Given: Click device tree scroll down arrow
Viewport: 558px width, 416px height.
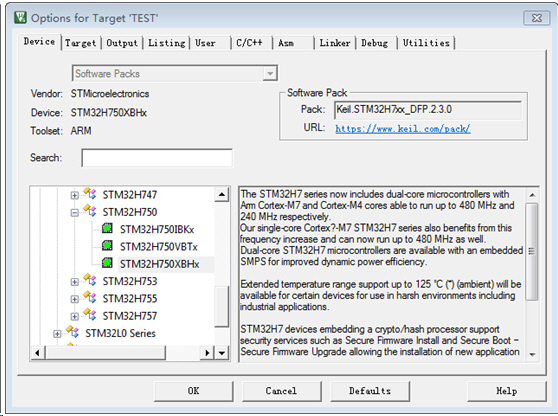Looking at the screenshot, I should click(x=222, y=353).
